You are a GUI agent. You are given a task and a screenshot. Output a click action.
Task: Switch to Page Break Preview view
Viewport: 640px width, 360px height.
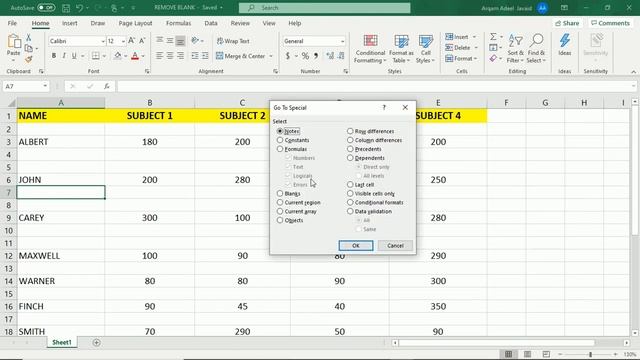[546, 354]
